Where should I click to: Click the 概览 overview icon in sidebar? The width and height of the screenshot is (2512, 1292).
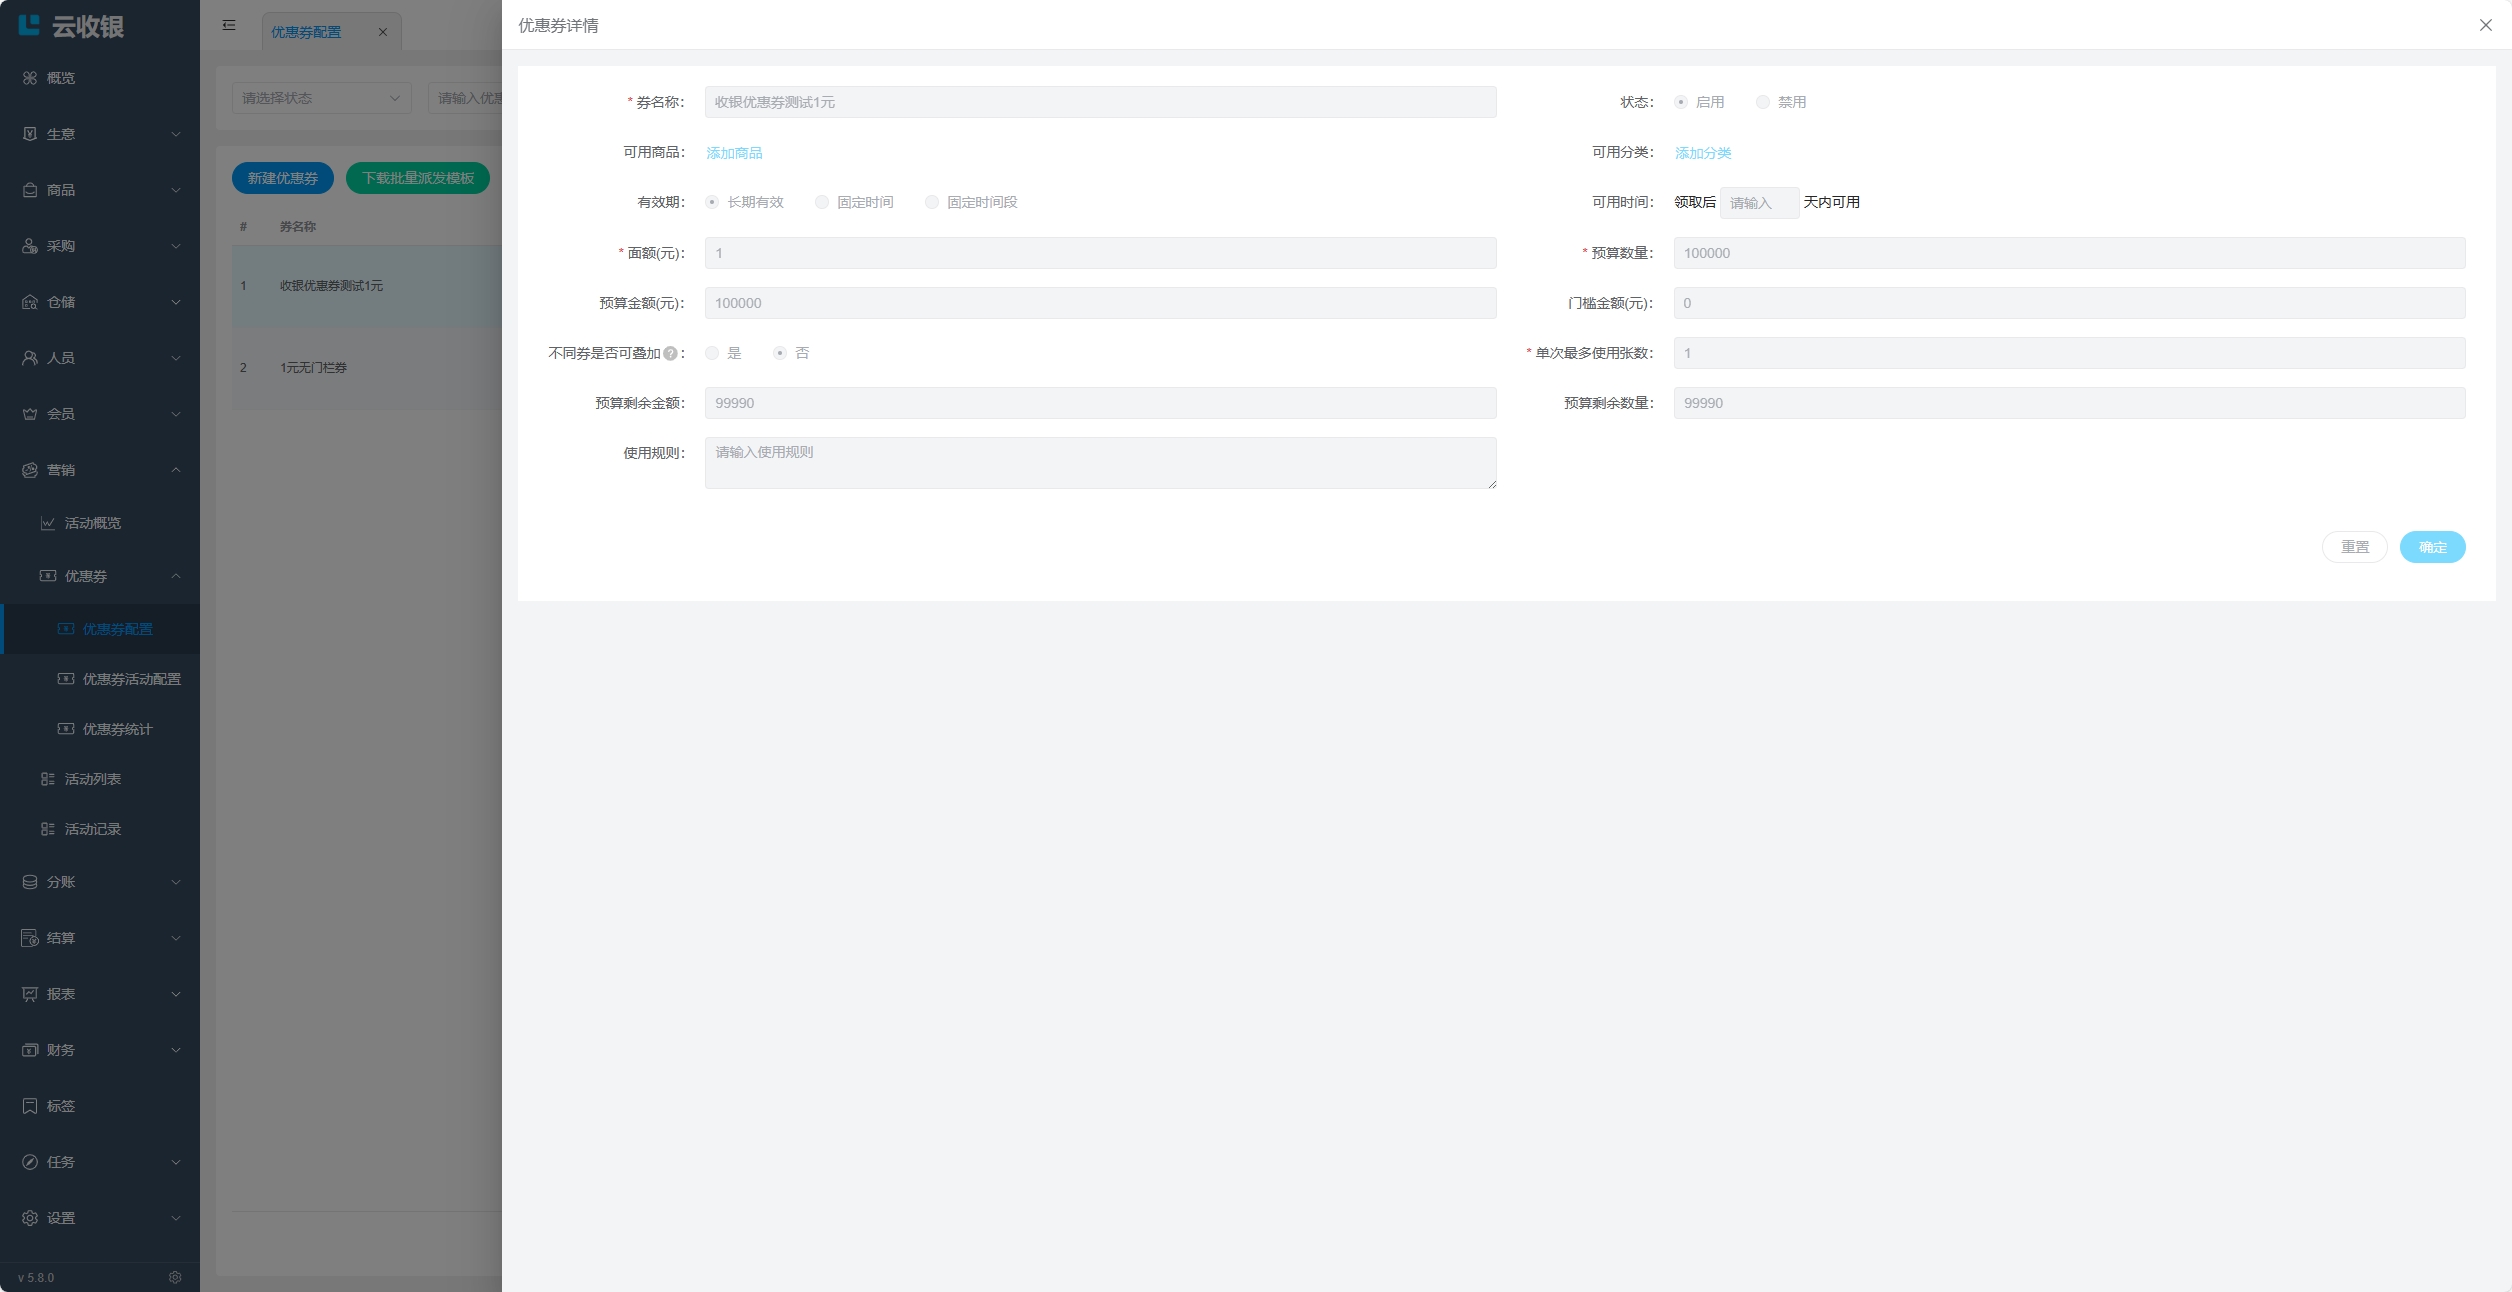point(30,78)
